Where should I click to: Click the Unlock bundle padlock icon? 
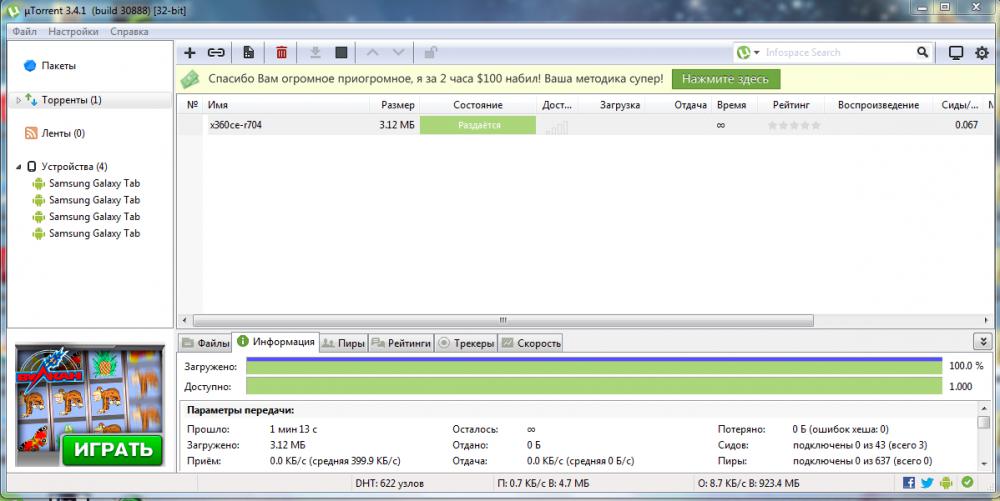pyautogui.click(x=431, y=53)
